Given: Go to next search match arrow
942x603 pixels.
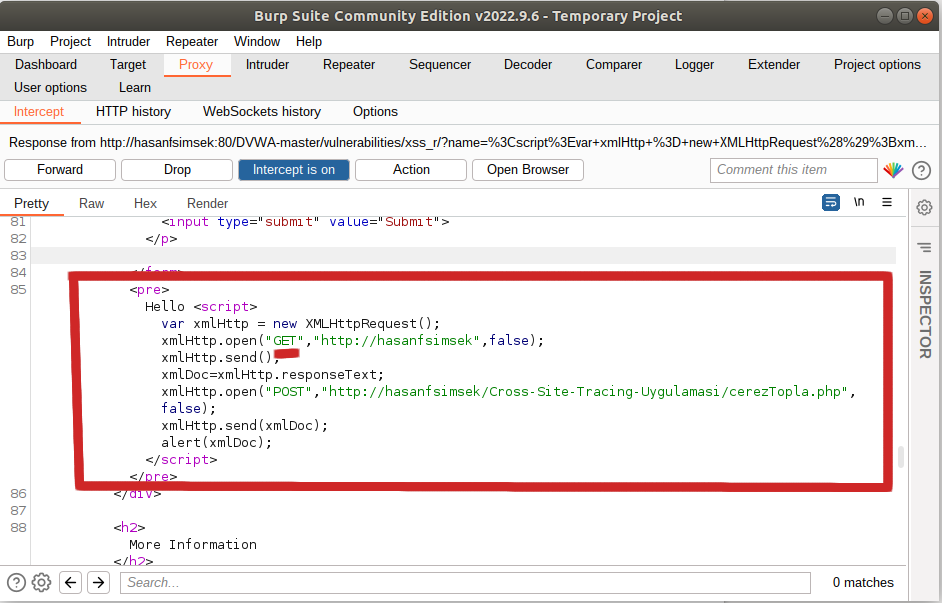Looking at the screenshot, I should click(x=99, y=582).
